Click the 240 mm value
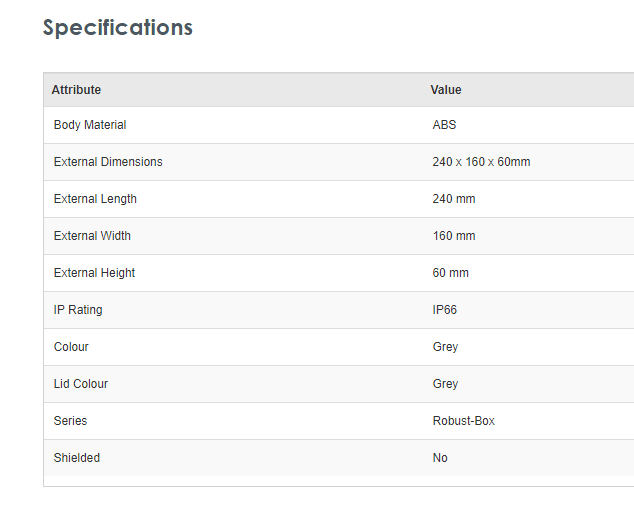This screenshot has height=511, width=634. coord(454,199)
